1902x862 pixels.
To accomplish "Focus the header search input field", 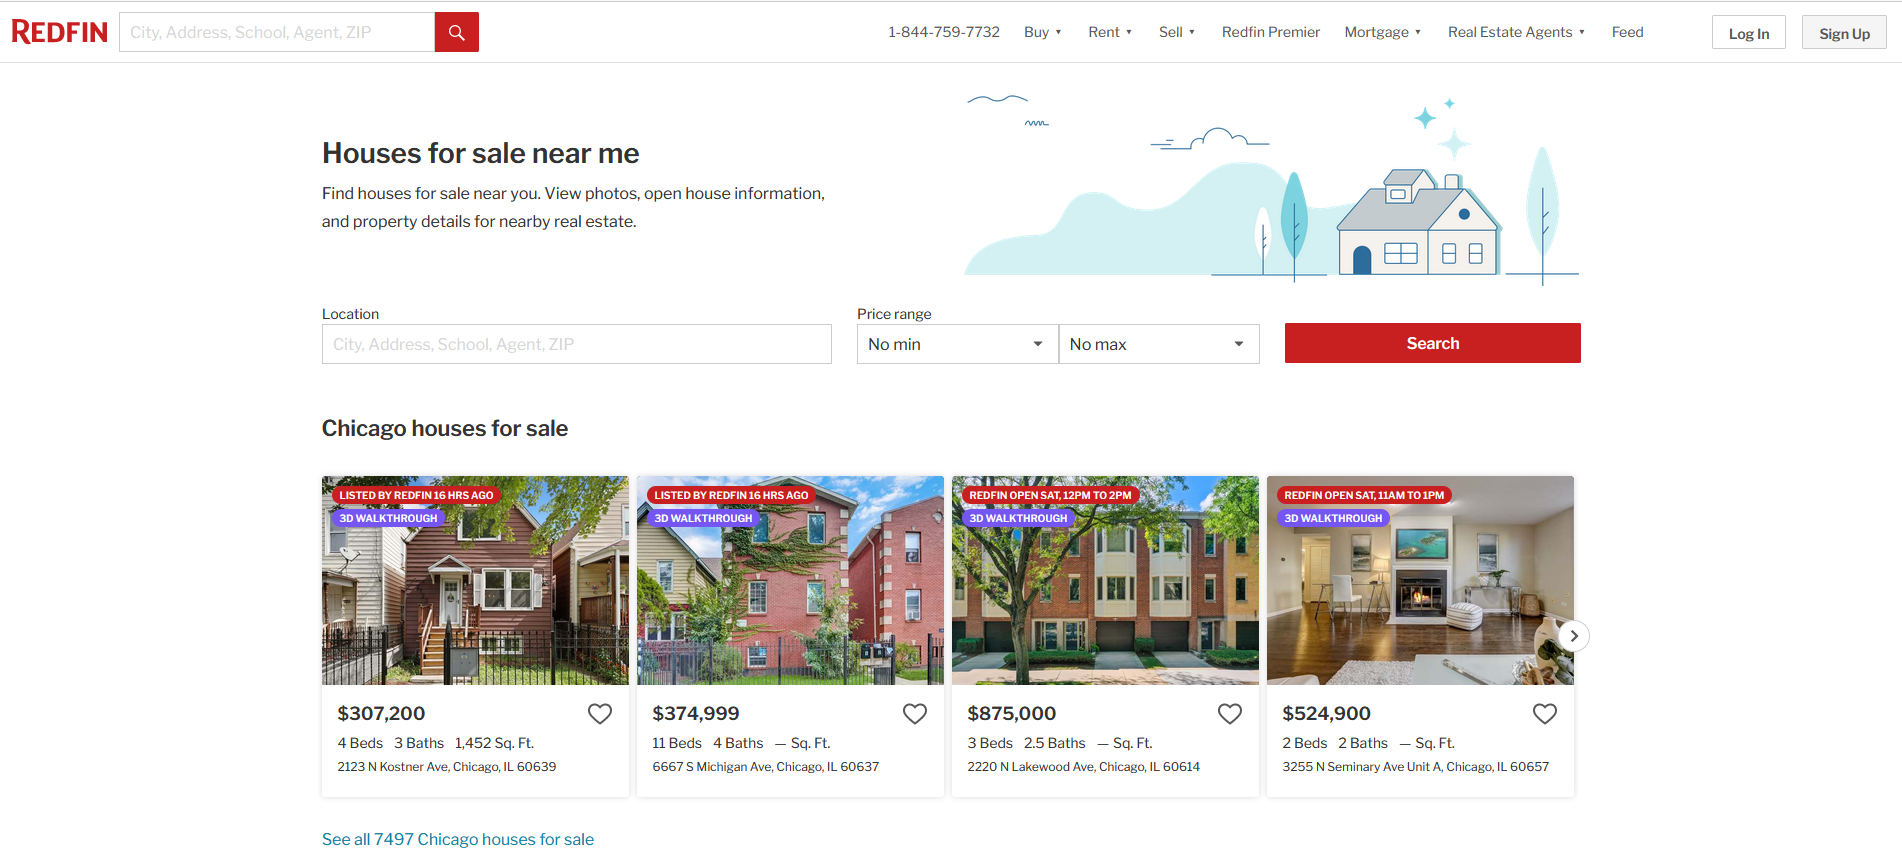I will pos(277,32).
